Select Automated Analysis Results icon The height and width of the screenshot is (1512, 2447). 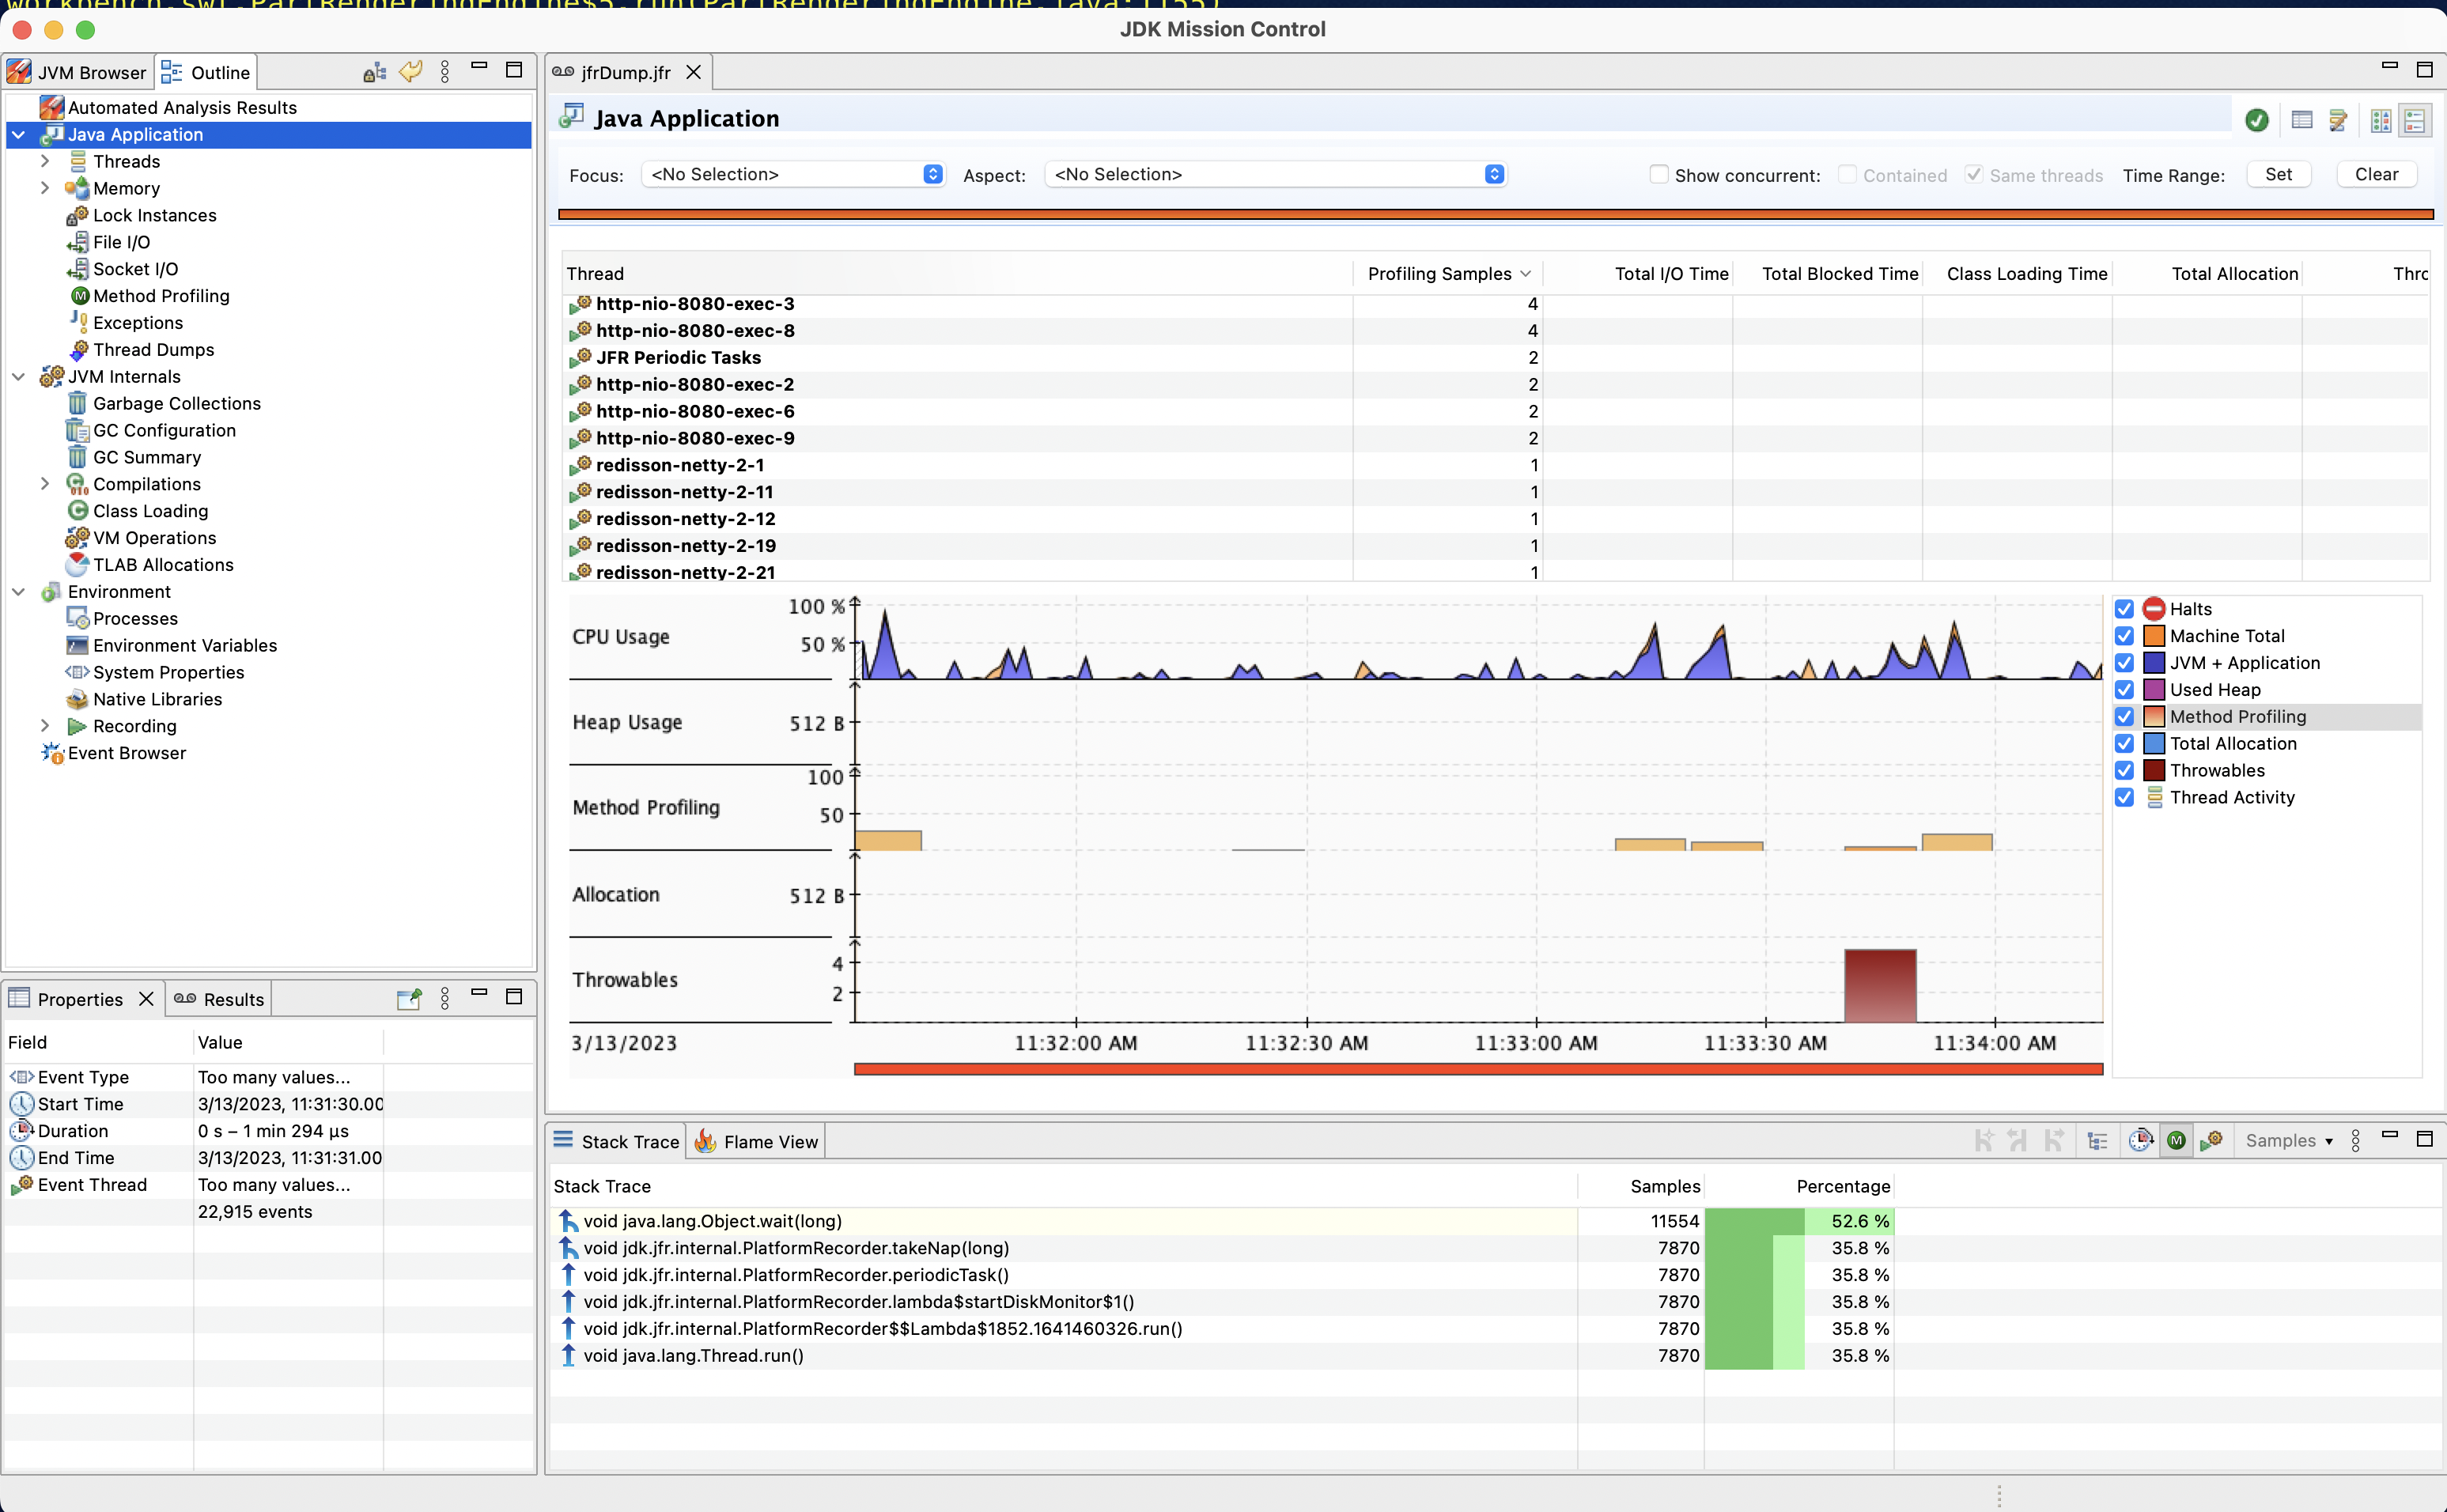coord(51,107)
